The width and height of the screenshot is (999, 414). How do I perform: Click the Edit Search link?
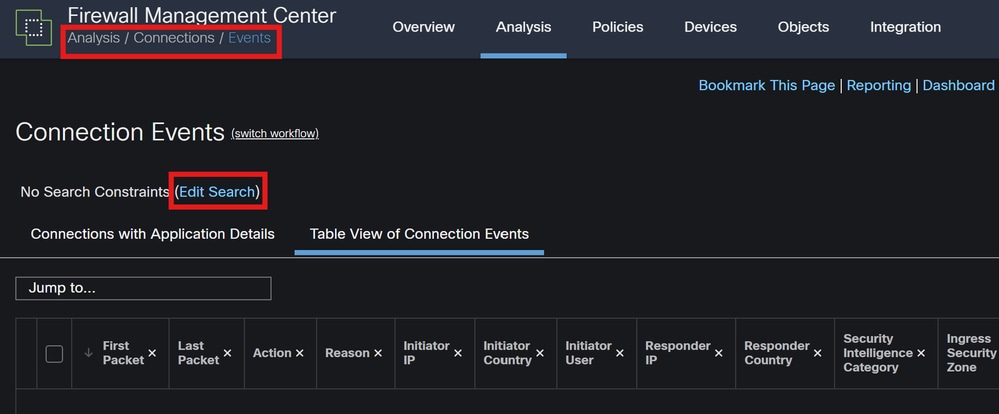pyautogui.click(x=217, y=192)
